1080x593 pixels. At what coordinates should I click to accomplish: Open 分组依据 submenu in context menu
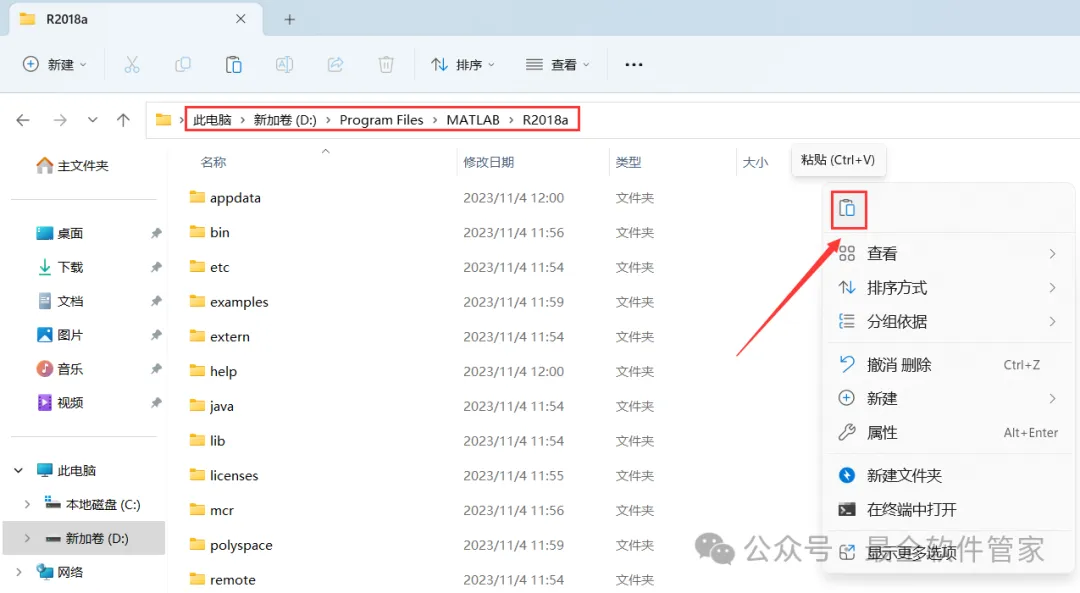(947, 321)
